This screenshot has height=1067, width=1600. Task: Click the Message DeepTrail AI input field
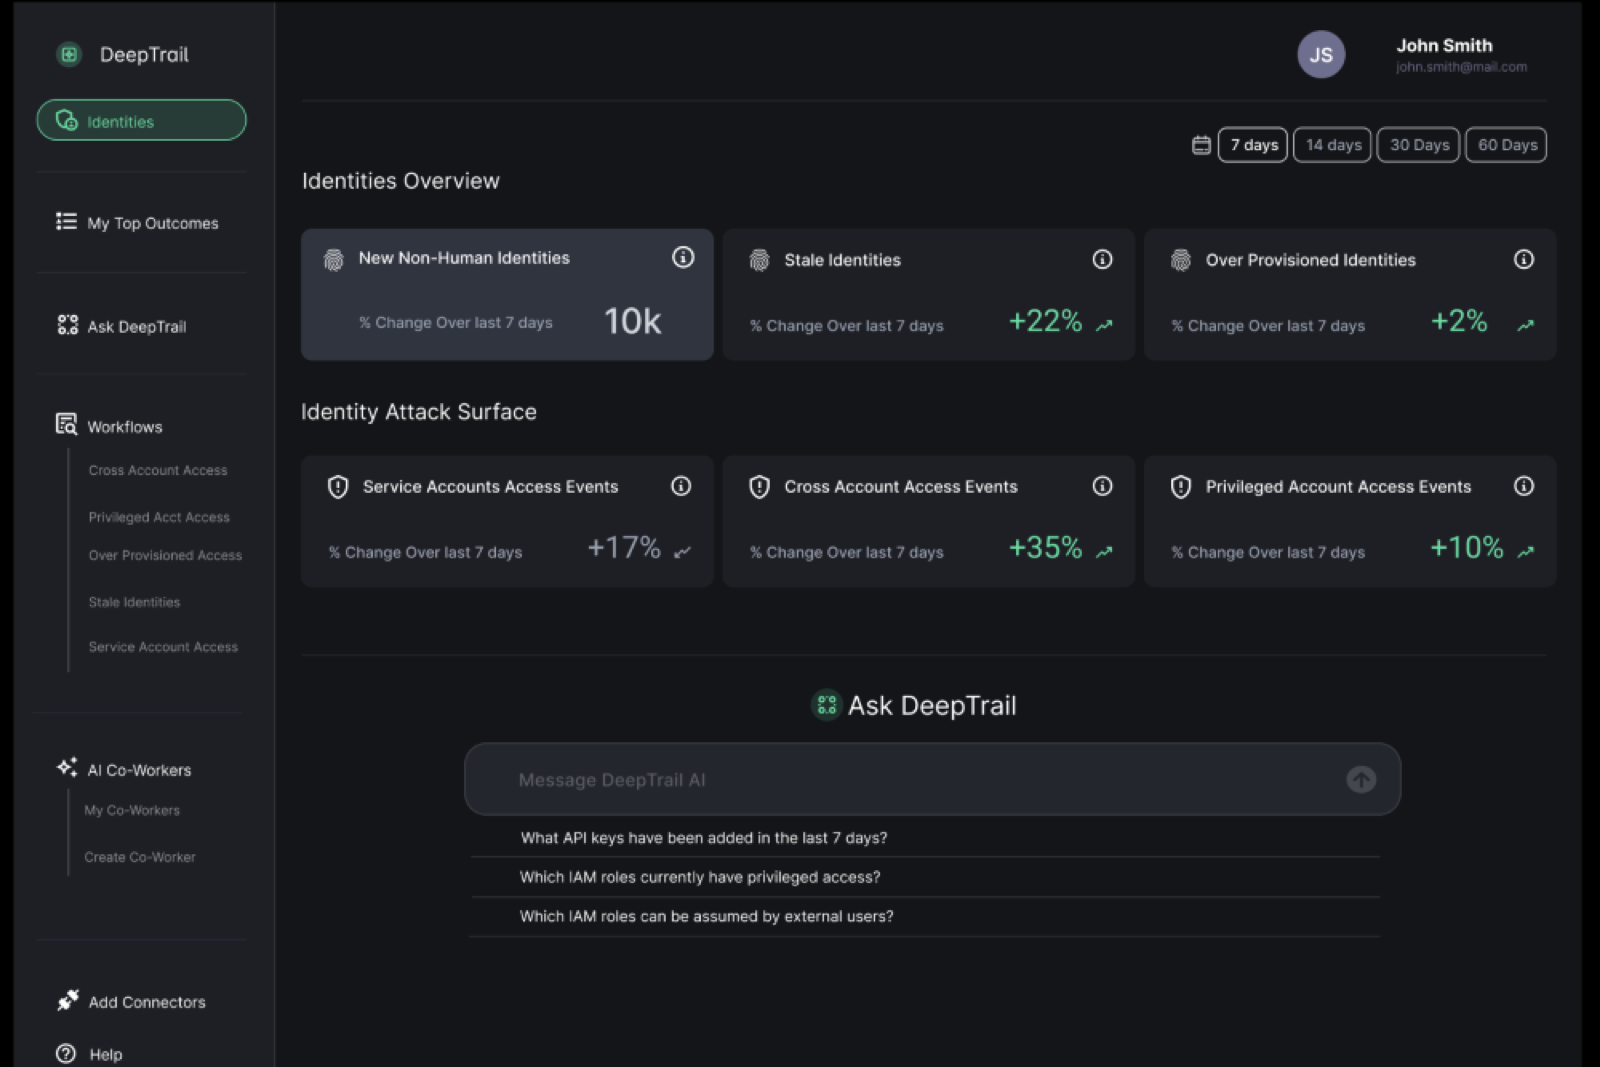[x=900, y=780]
